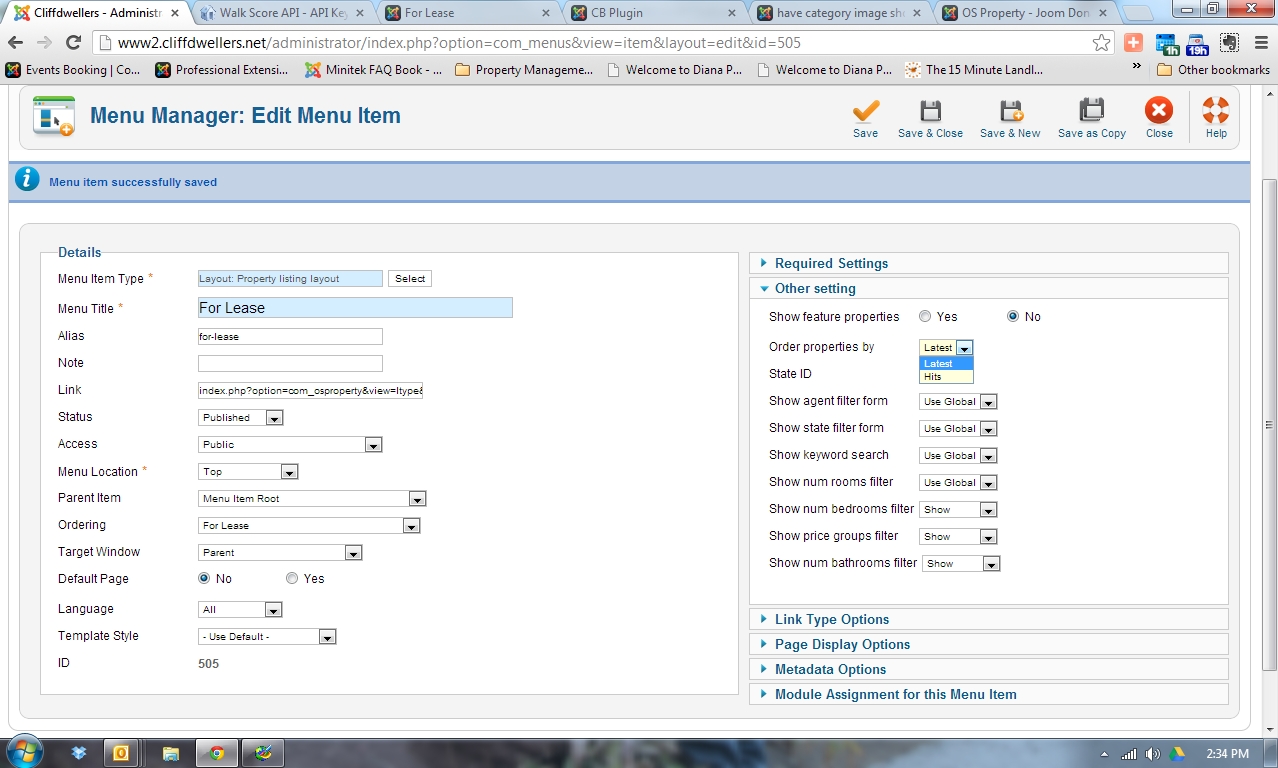Reload the page with browser refresh icon
The width and height of the screenshot is (1278, 768).
point(73,43)
